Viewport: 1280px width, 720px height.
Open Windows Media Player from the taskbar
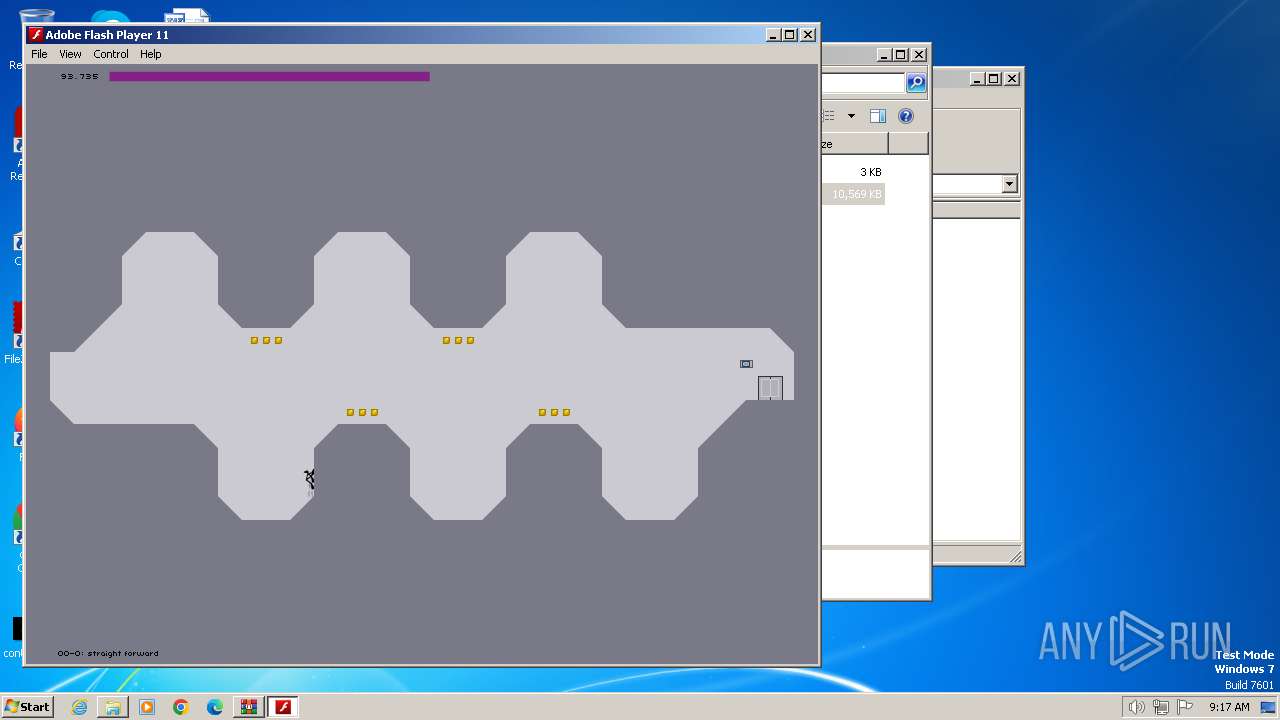(x=147, y=707)
